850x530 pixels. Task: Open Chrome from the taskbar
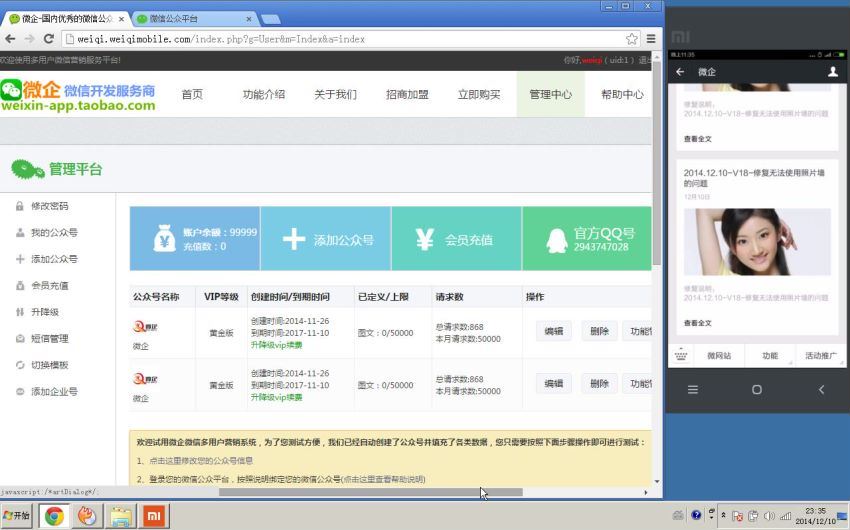(x=54, y=516)
